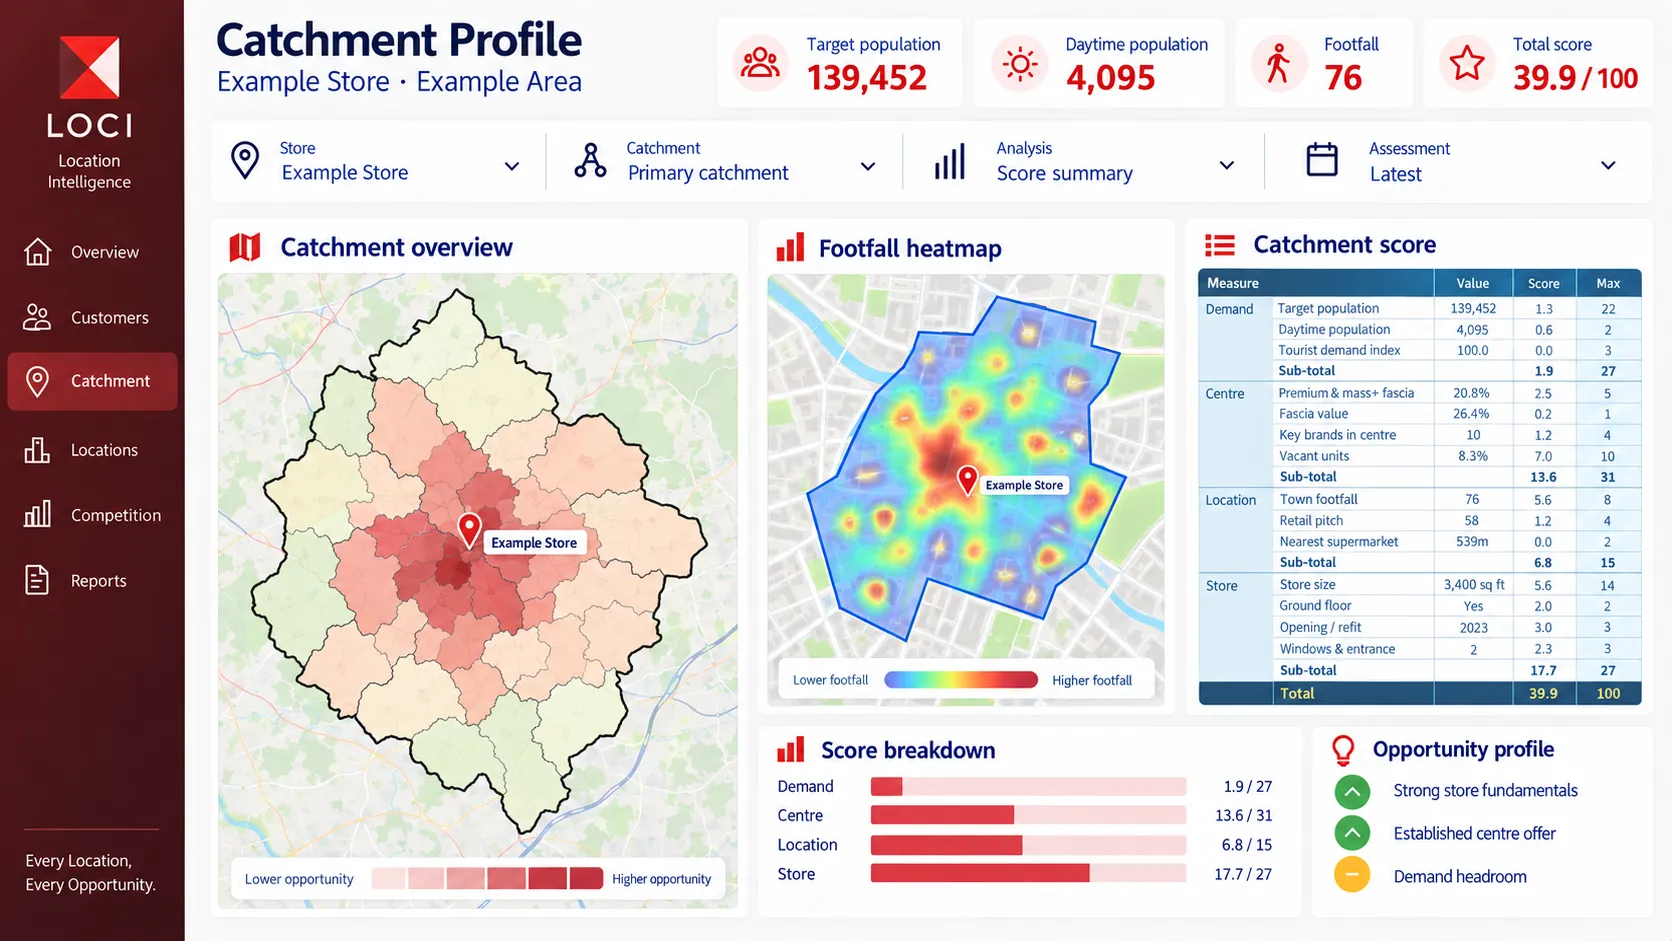Click the Centre score bar

click(1028, 816)
